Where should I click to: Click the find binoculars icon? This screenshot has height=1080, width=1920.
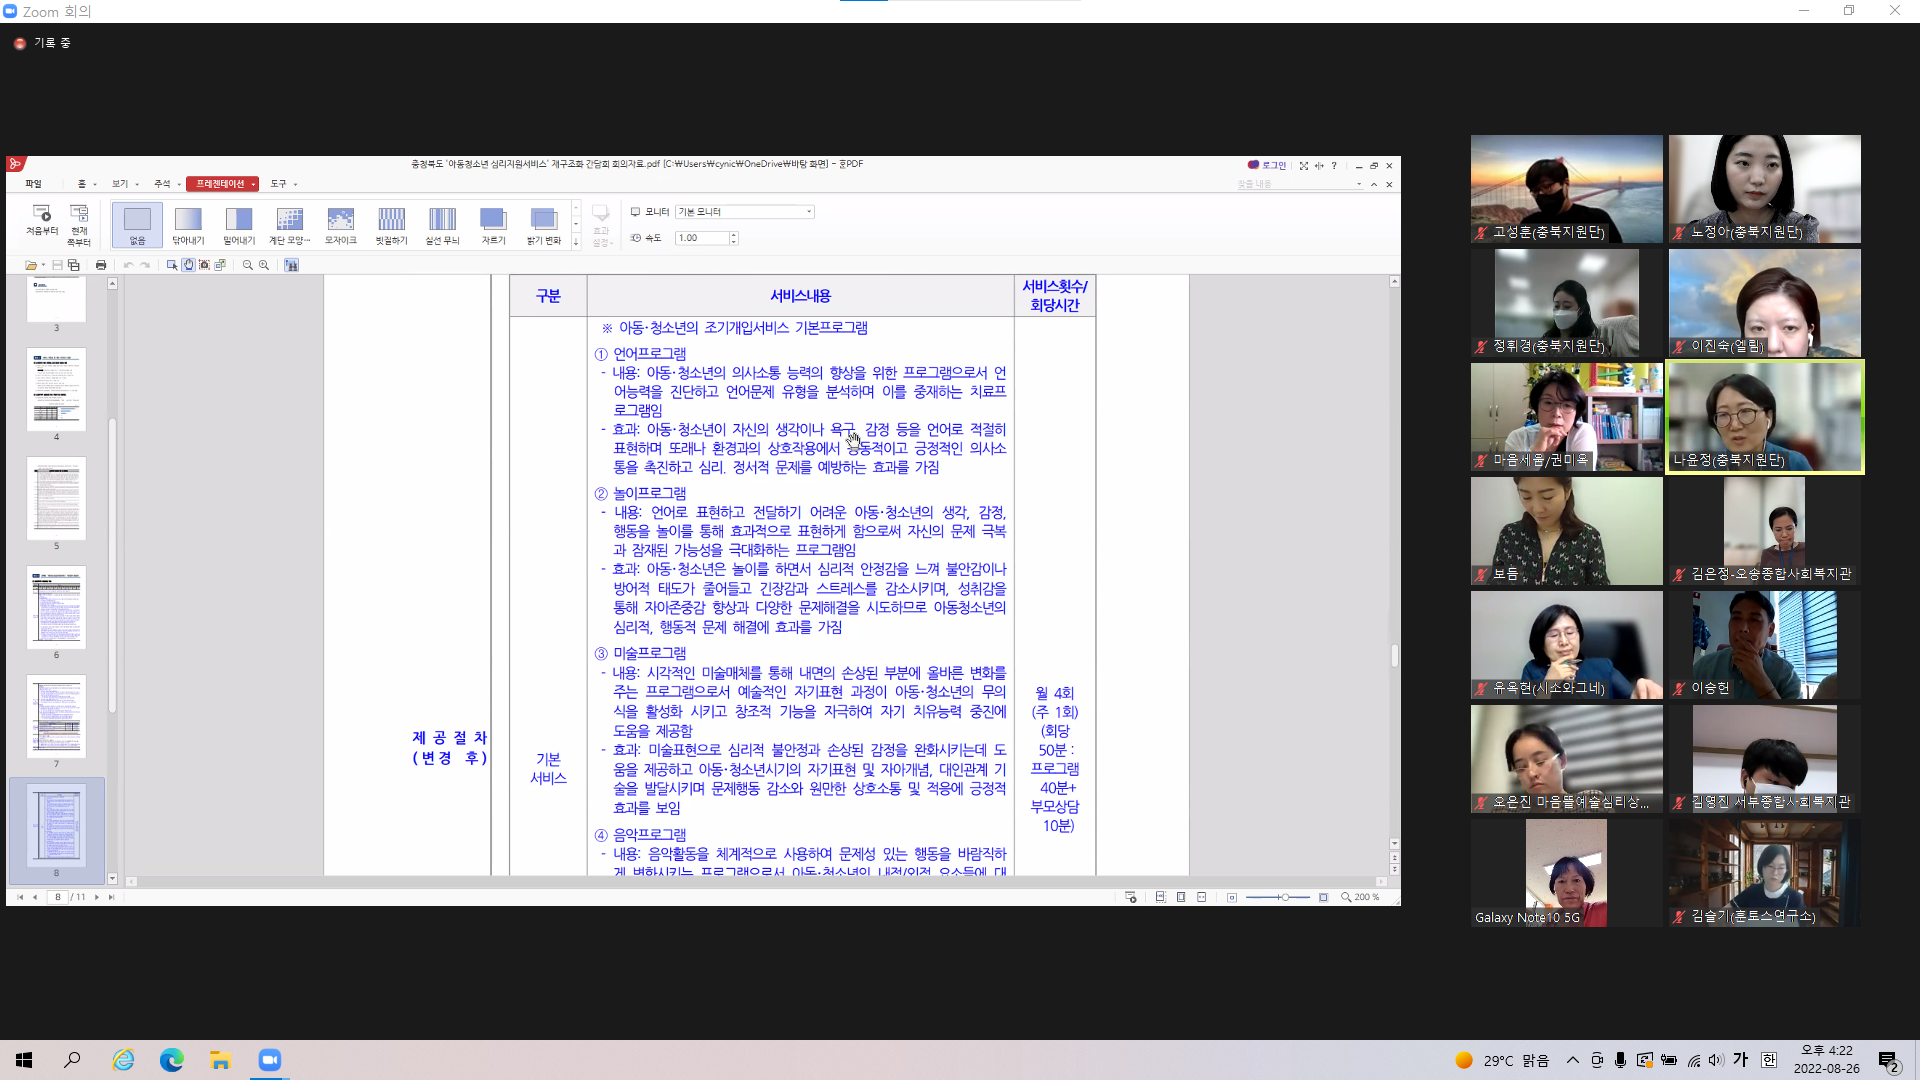(x=291, y=265)
